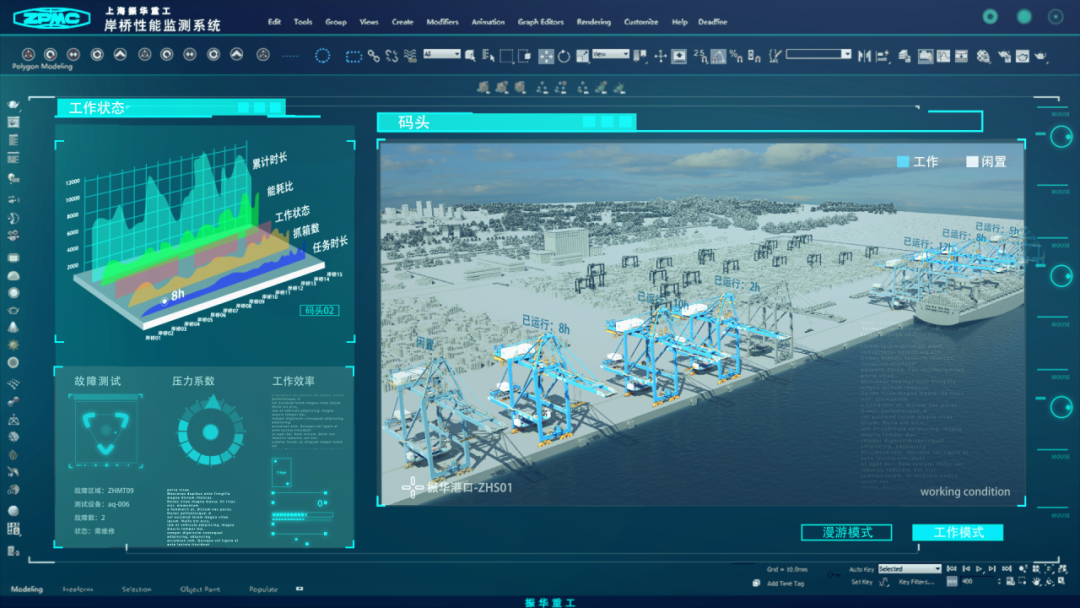Viewport: 1080px width, 608px height.
Task: Open the Graph Editors menu
Action: (540, 22)
